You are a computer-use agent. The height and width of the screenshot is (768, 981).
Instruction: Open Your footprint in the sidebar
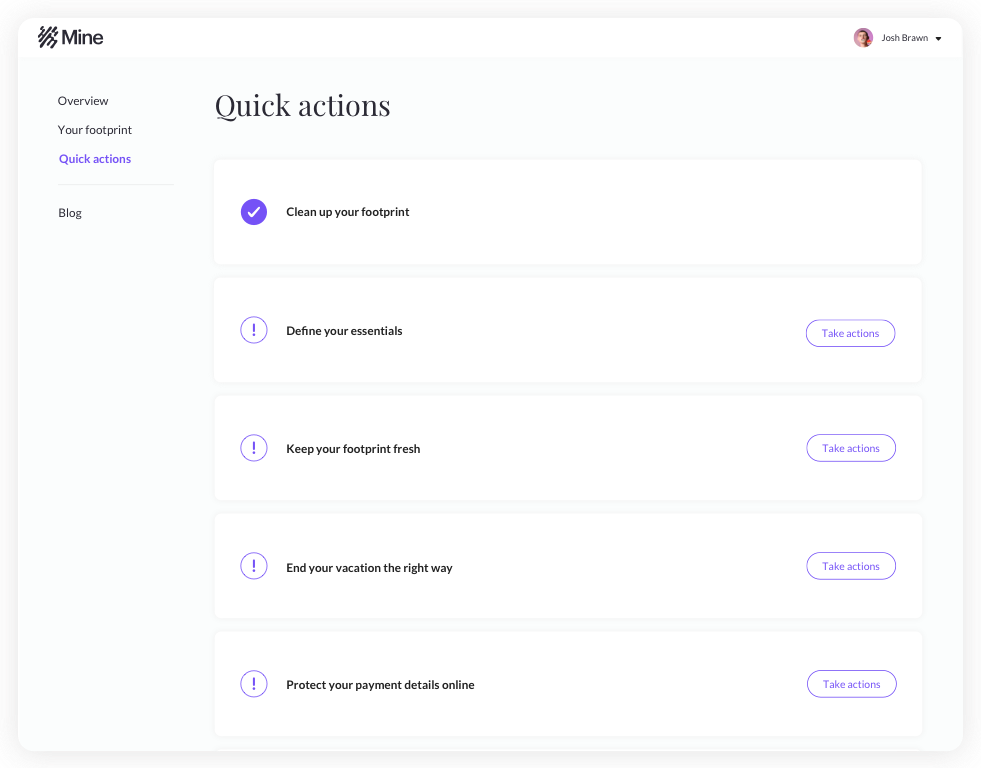click(x=94, y=129)
